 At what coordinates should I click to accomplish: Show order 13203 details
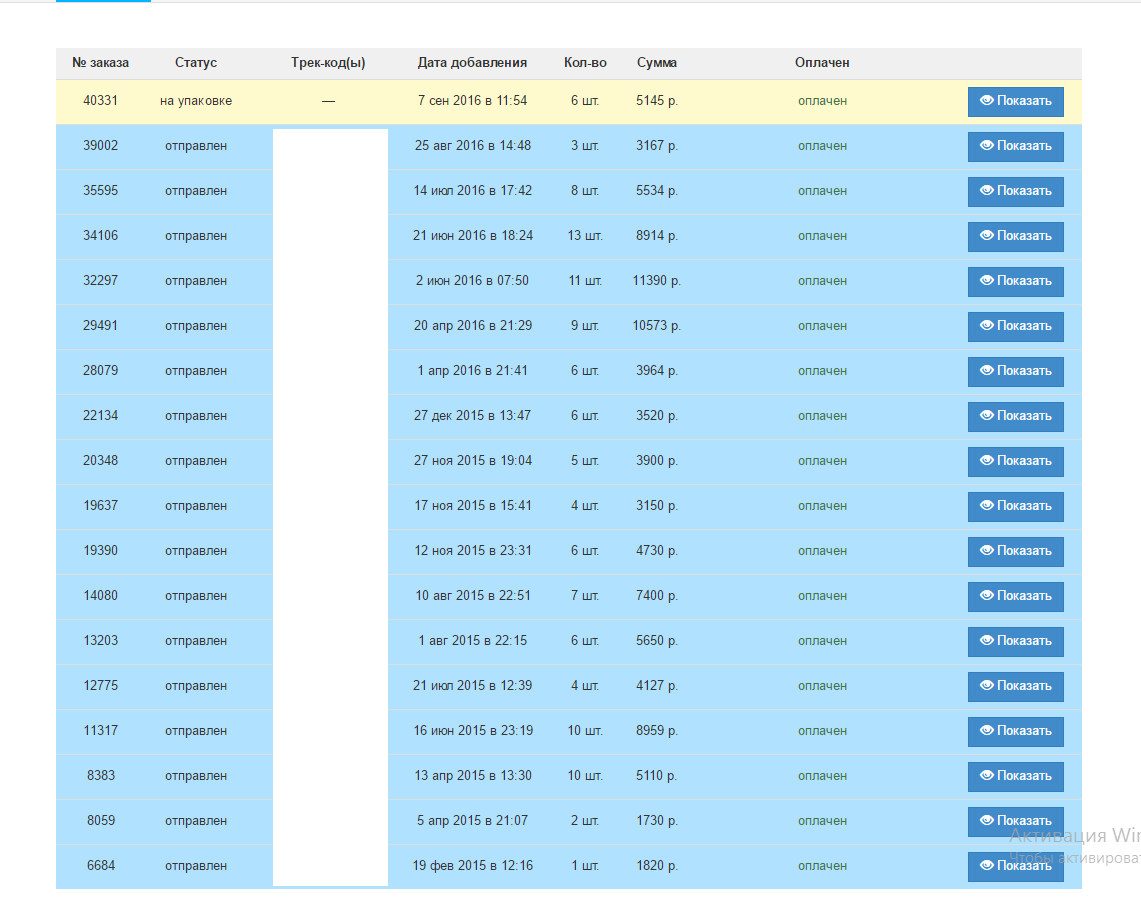click(x=1015, y=641)
